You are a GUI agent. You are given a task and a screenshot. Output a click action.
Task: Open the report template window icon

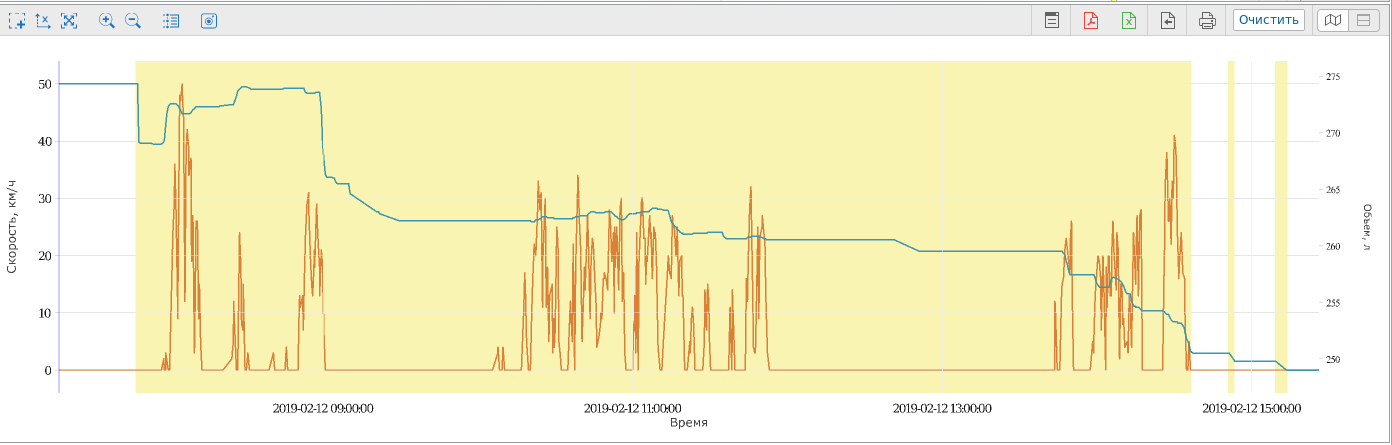(1052, 20)
